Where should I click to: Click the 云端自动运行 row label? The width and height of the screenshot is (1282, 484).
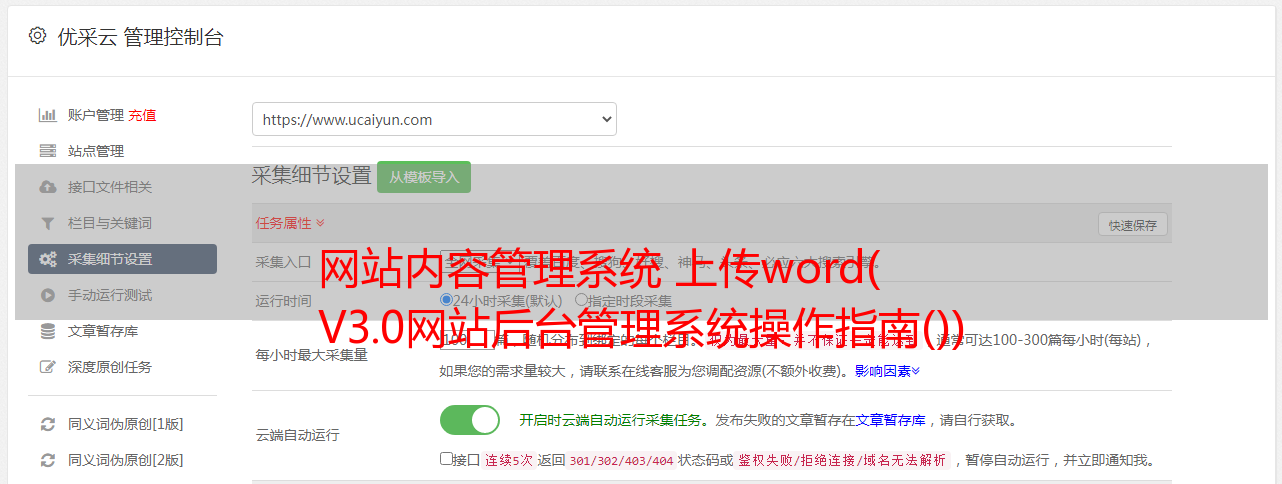297,435
